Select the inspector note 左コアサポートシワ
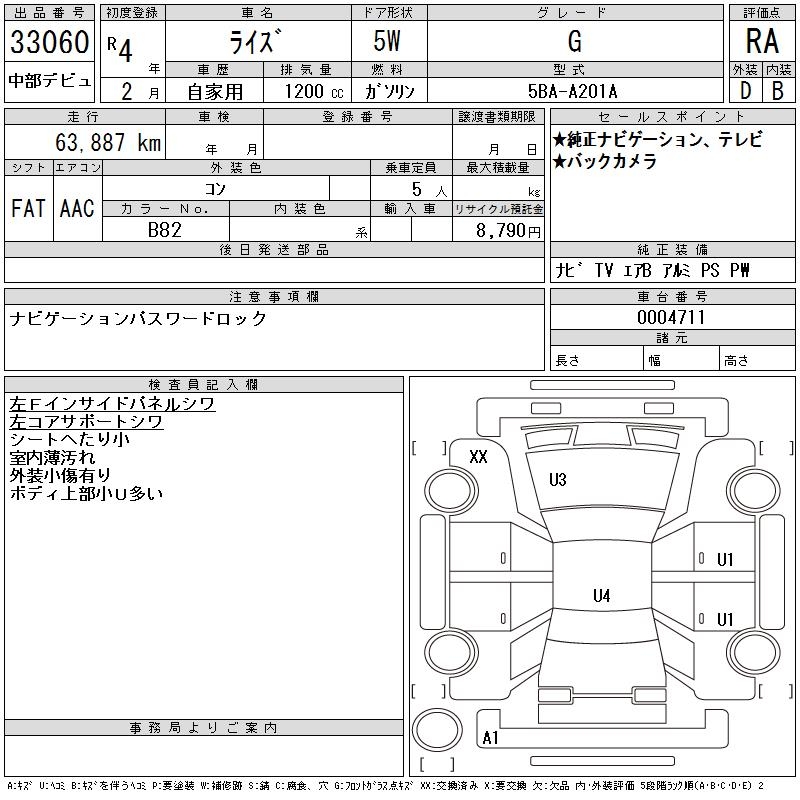The height and width of the screenshot is (800, 800). [x=86, y=421]
